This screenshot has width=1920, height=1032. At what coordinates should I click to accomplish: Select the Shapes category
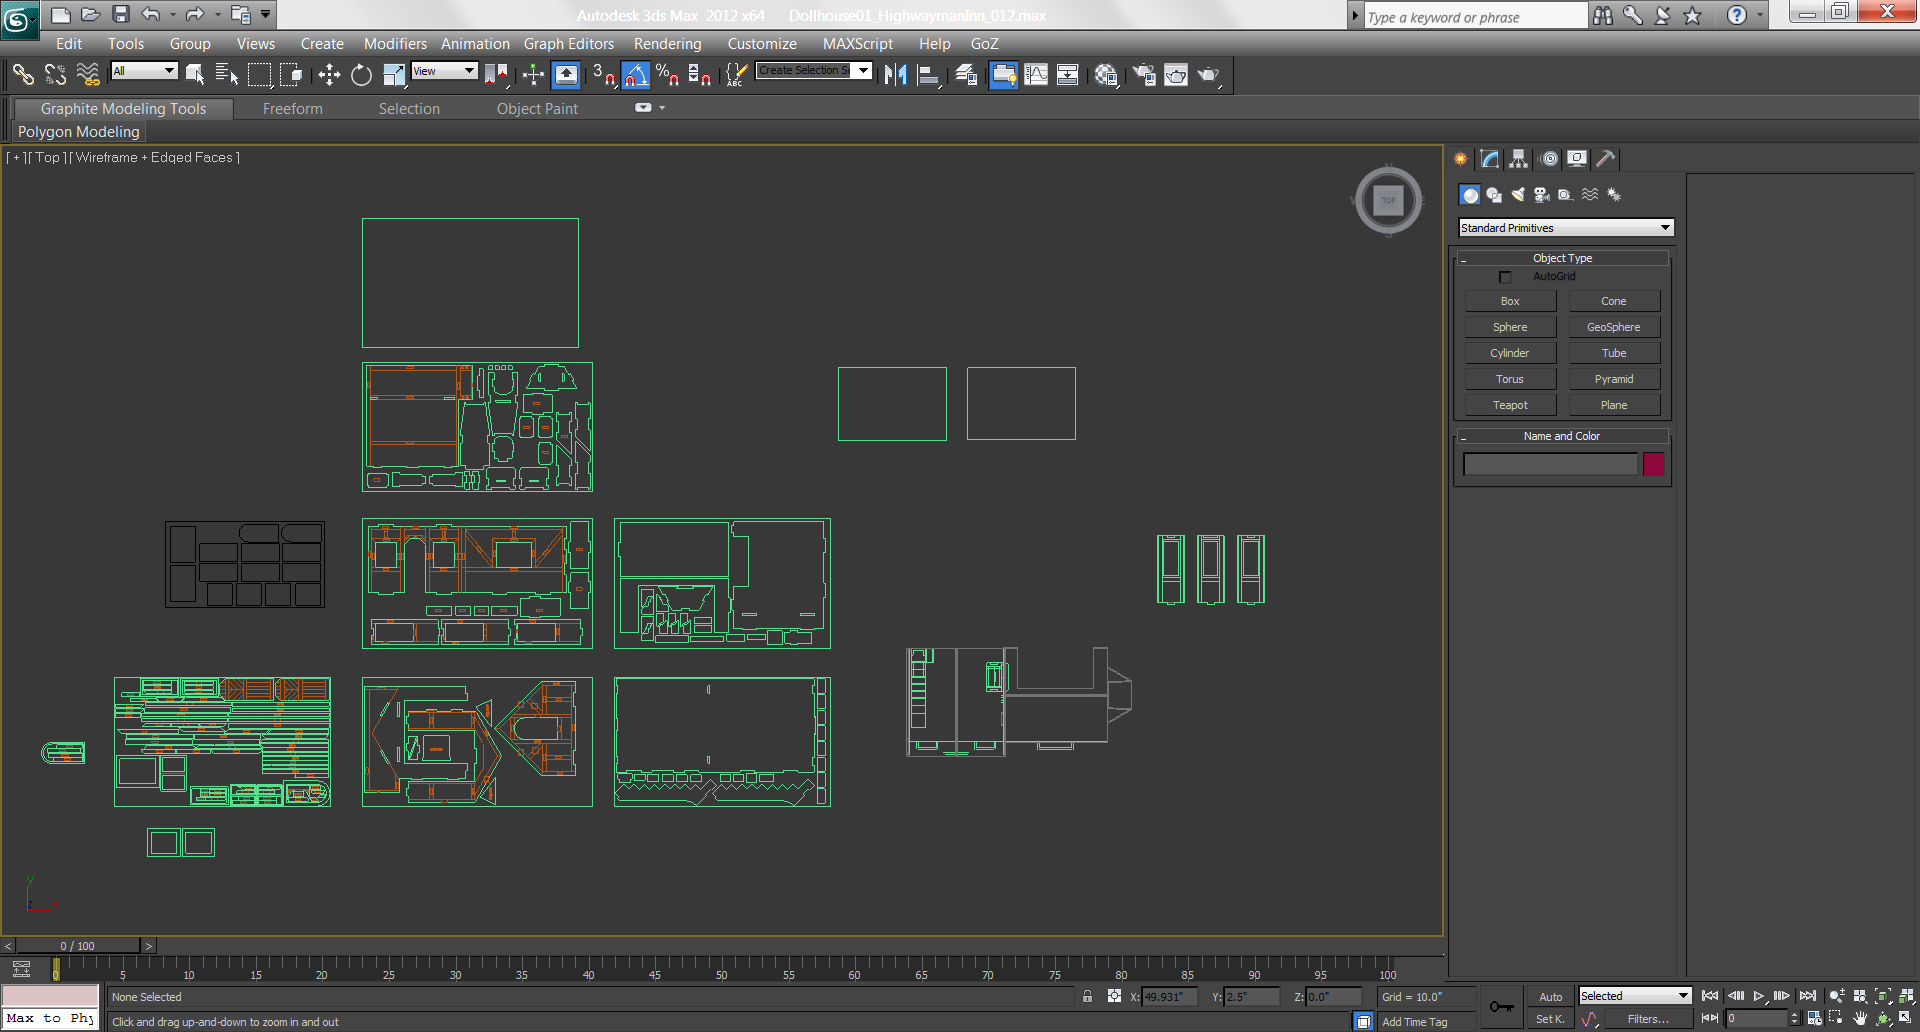1494,195
